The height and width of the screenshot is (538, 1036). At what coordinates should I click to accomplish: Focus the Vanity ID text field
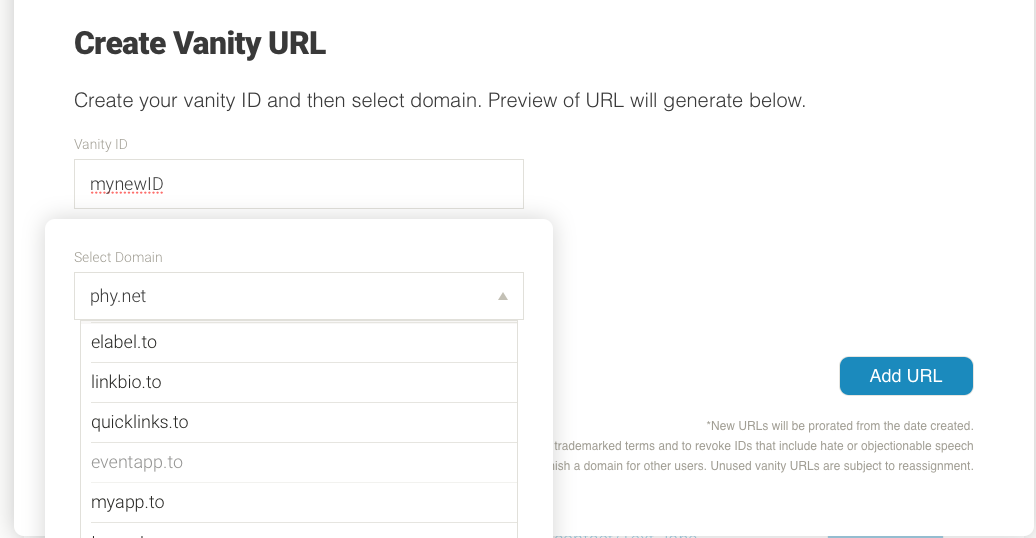point(298,184)
